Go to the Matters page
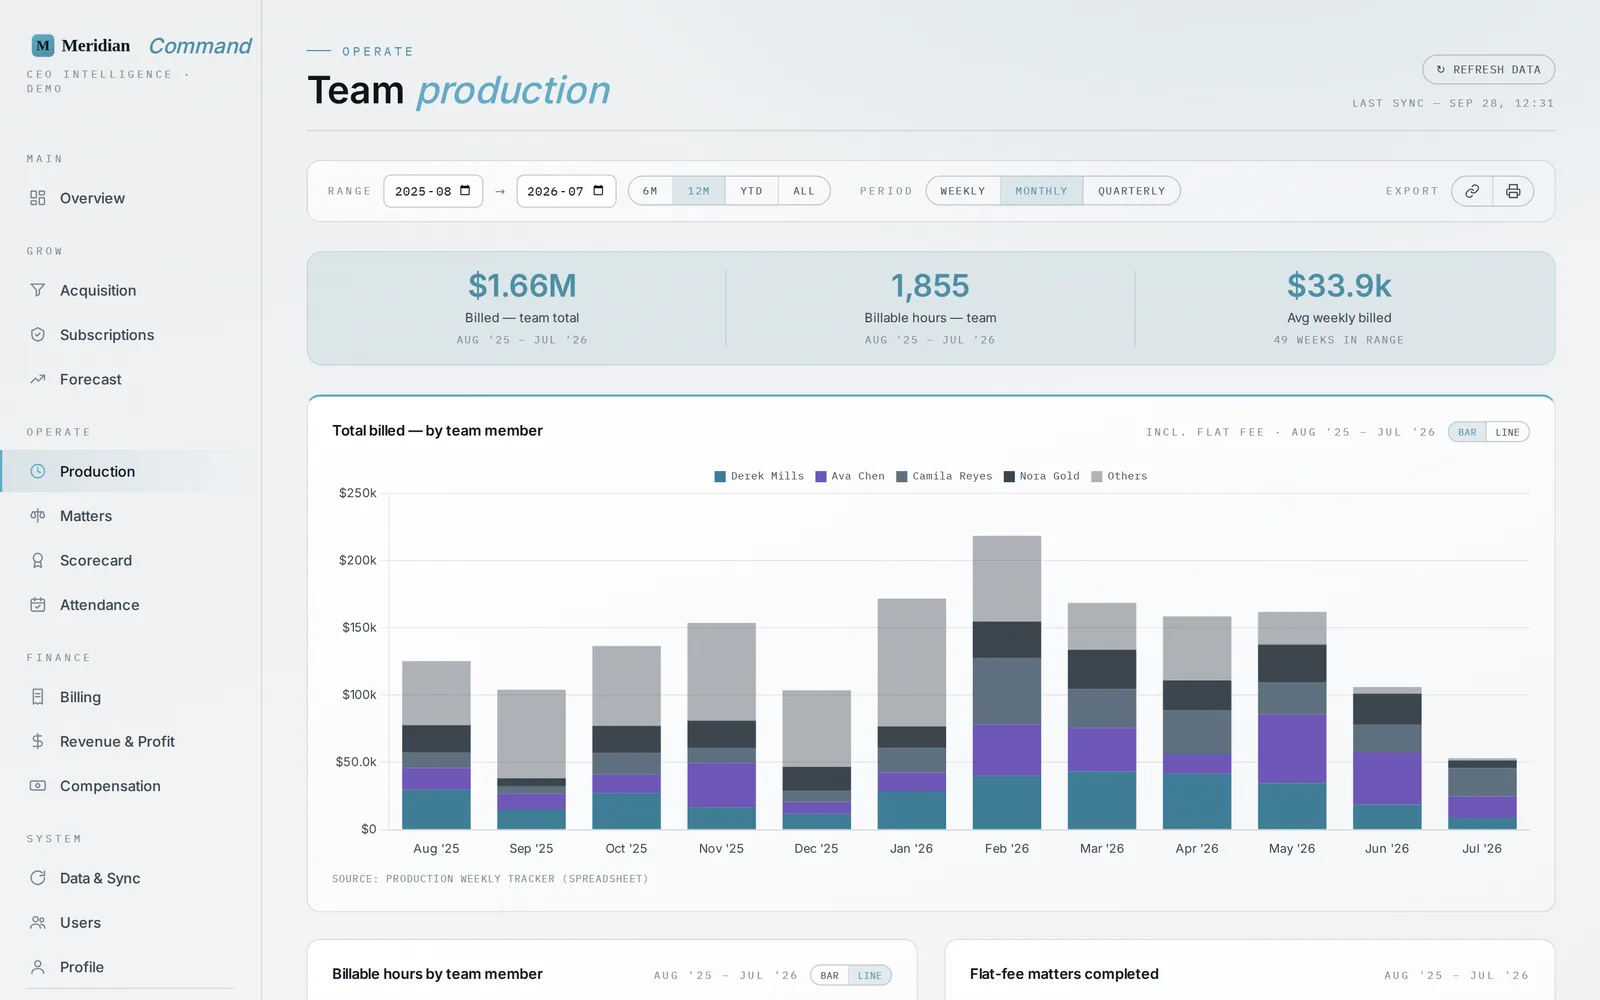 pos(86,516)
